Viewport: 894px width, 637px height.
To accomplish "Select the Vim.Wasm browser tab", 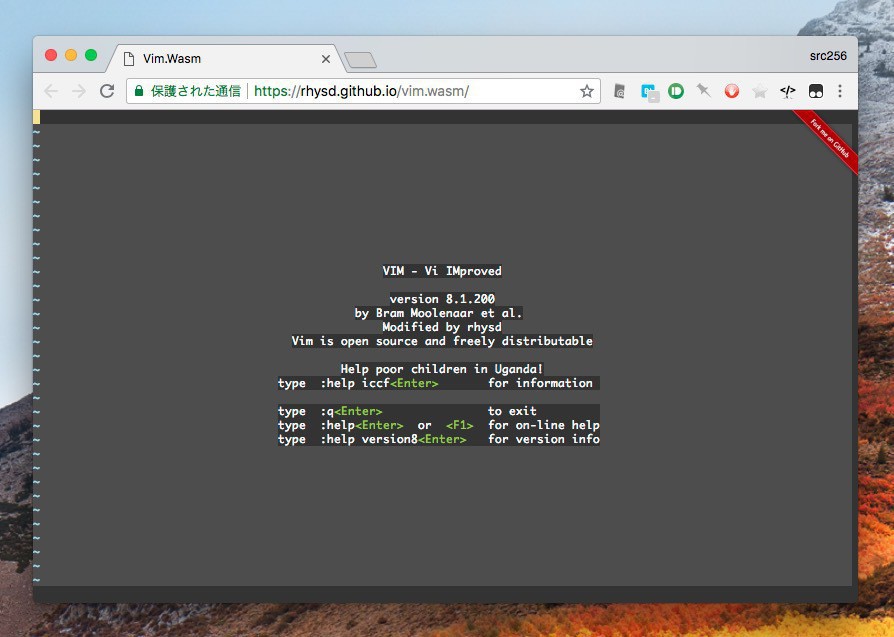I will tap(225, 59).
